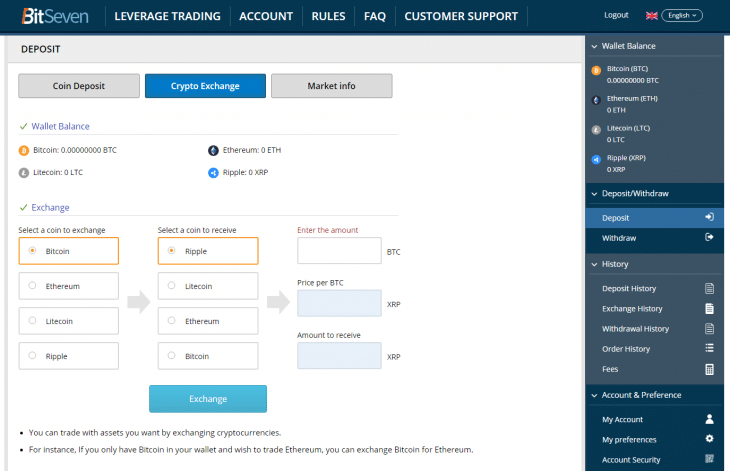Select Litecoin as coin to exchange
This screenshot has width=730, height=471.
(69, 321)
